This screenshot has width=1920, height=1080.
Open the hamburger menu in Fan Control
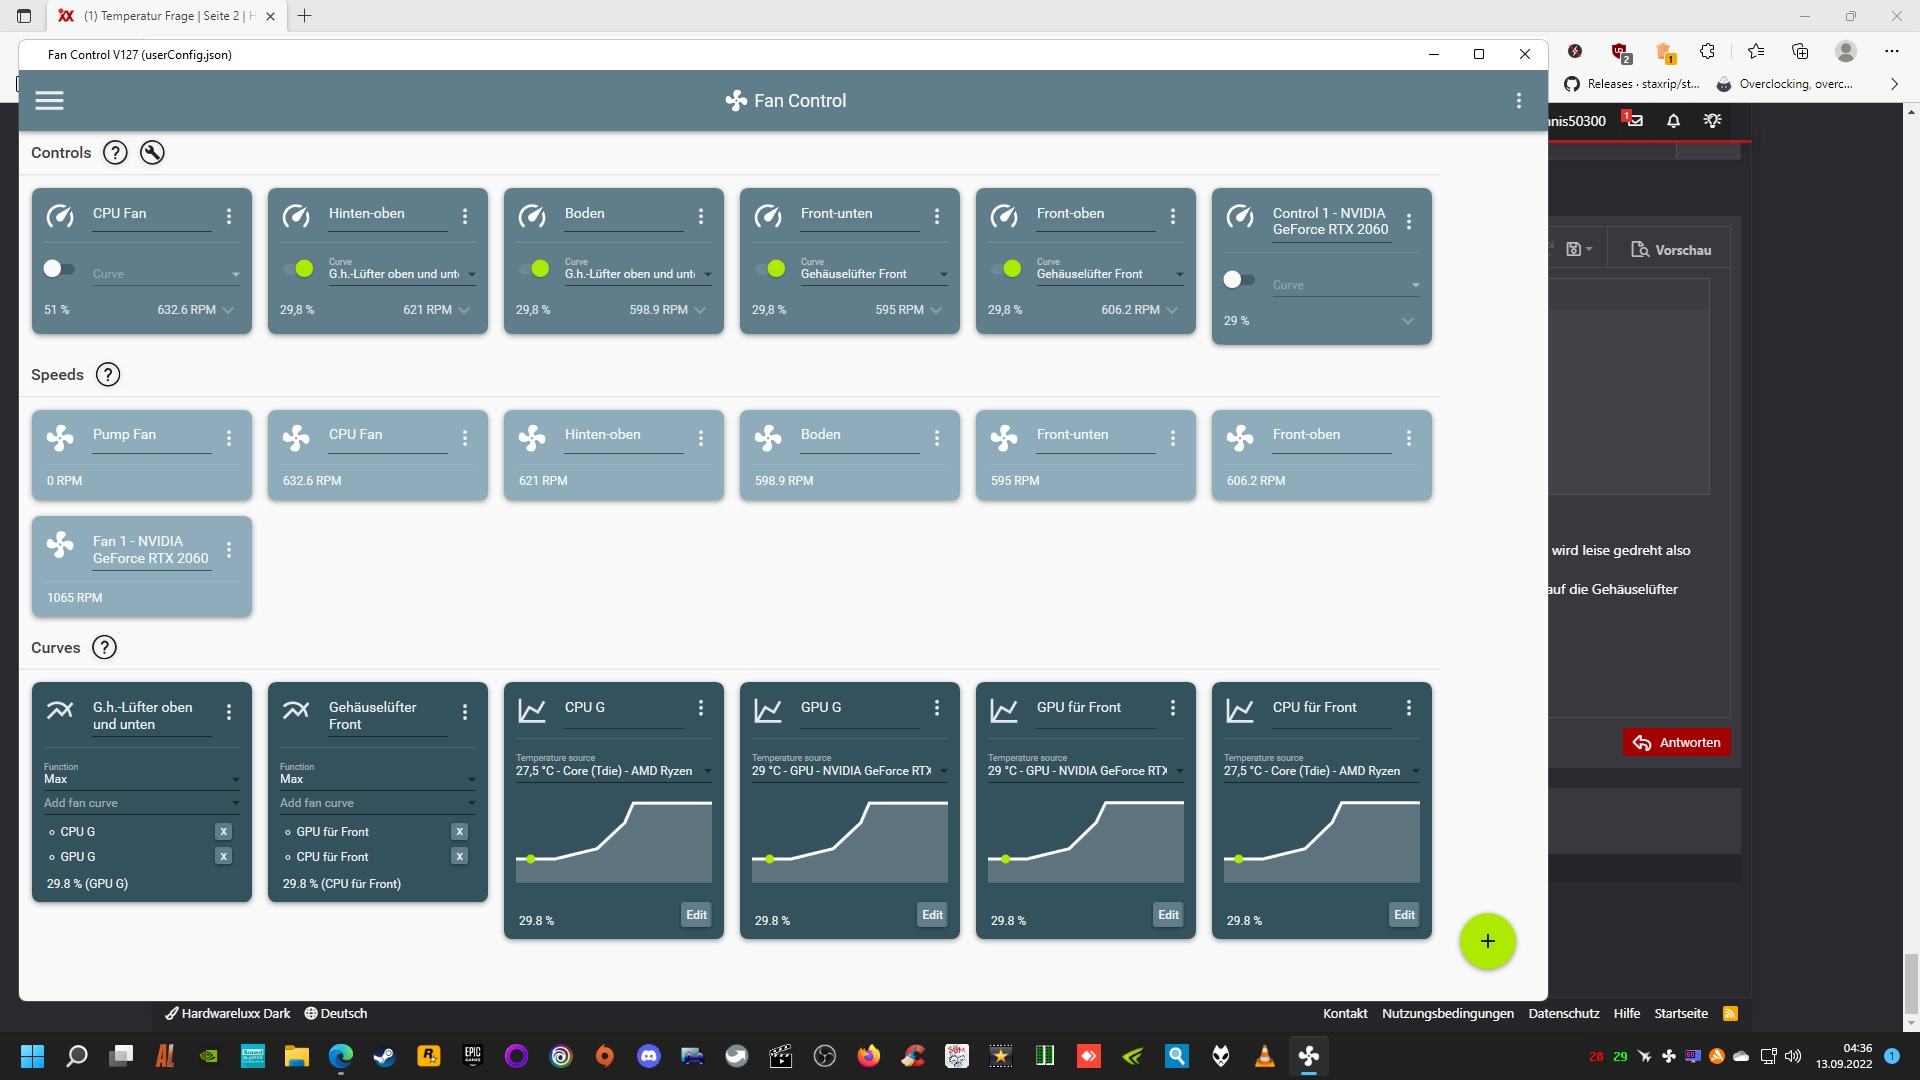49,101
